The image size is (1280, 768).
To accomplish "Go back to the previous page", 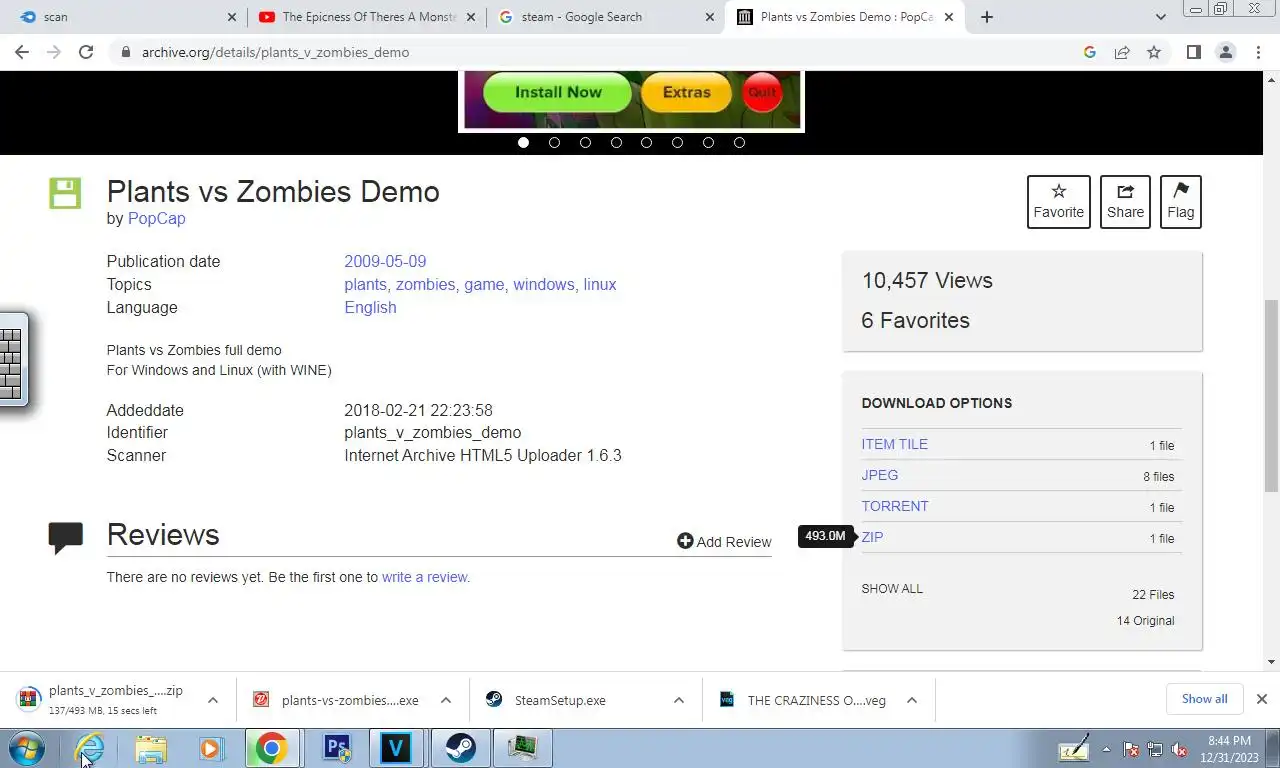I will coord(22,52).
